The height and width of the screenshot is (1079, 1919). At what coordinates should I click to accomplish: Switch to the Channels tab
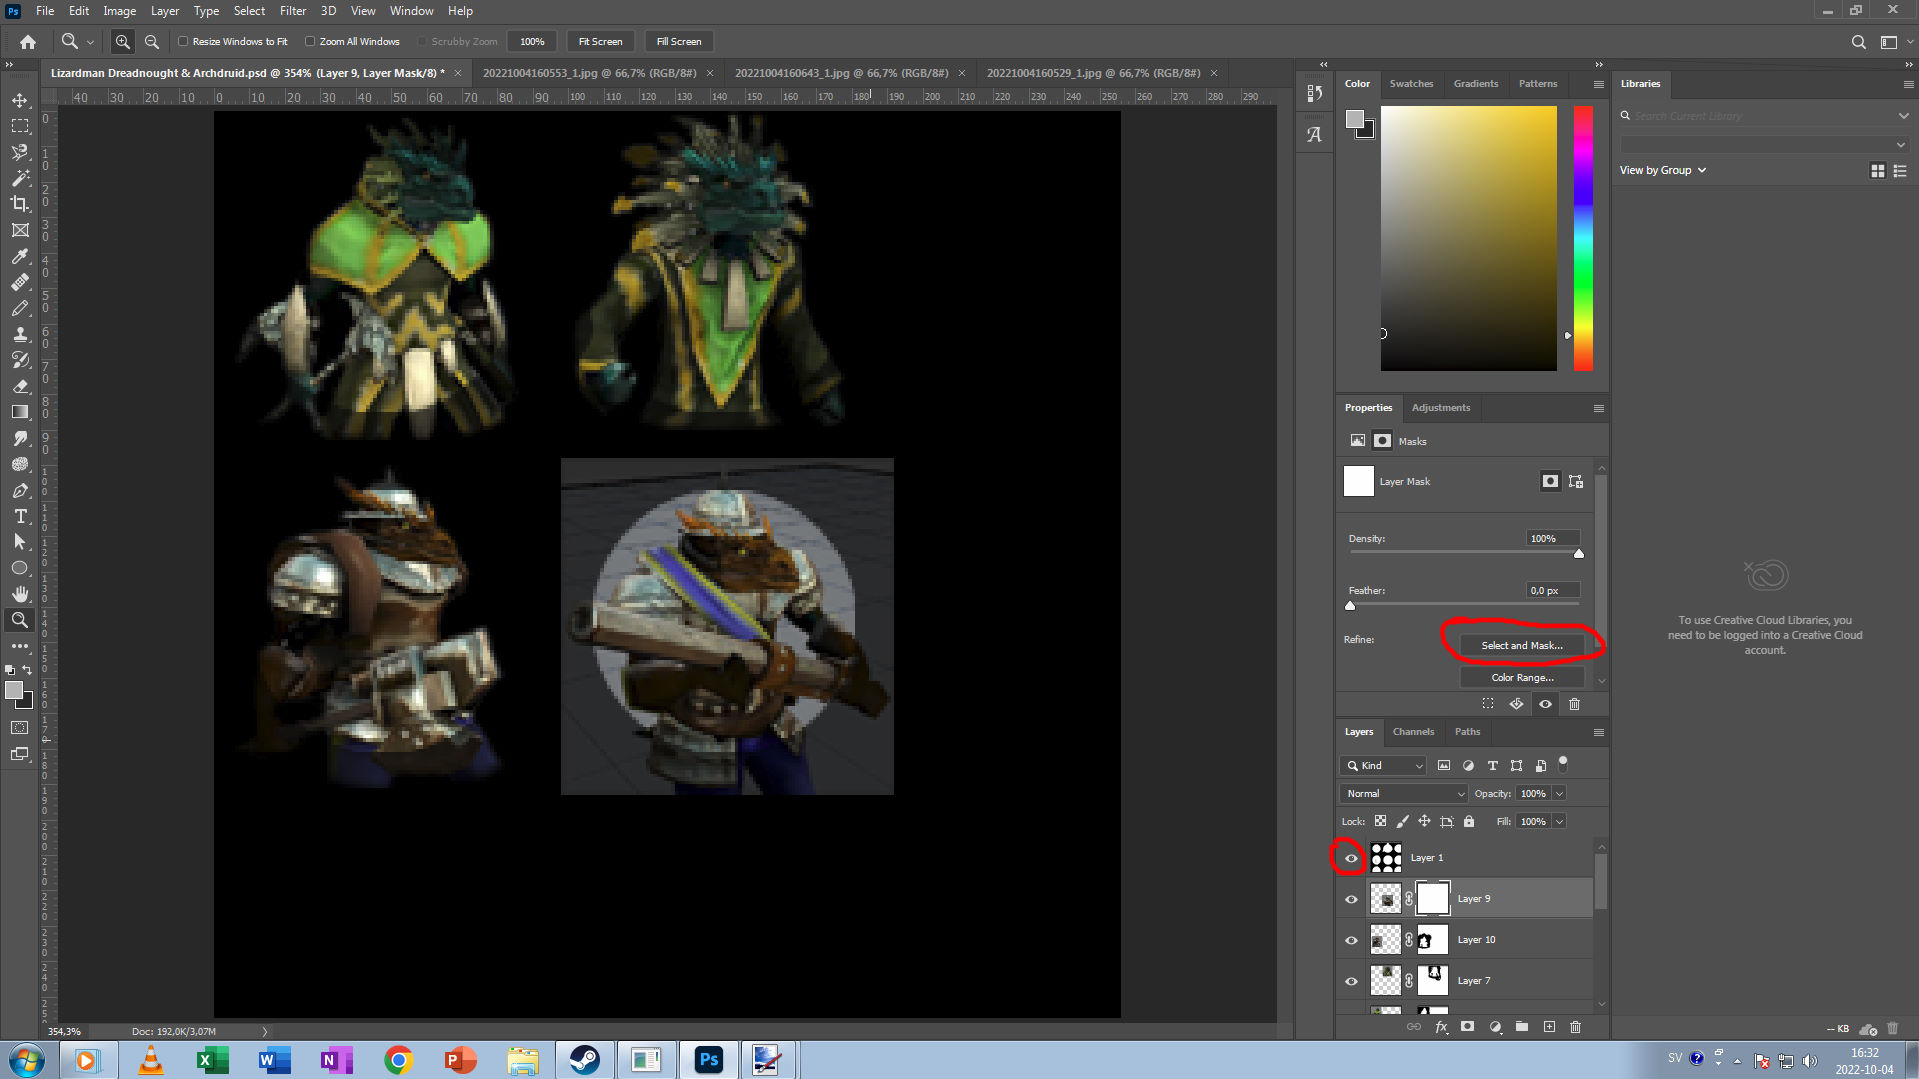1413,732
